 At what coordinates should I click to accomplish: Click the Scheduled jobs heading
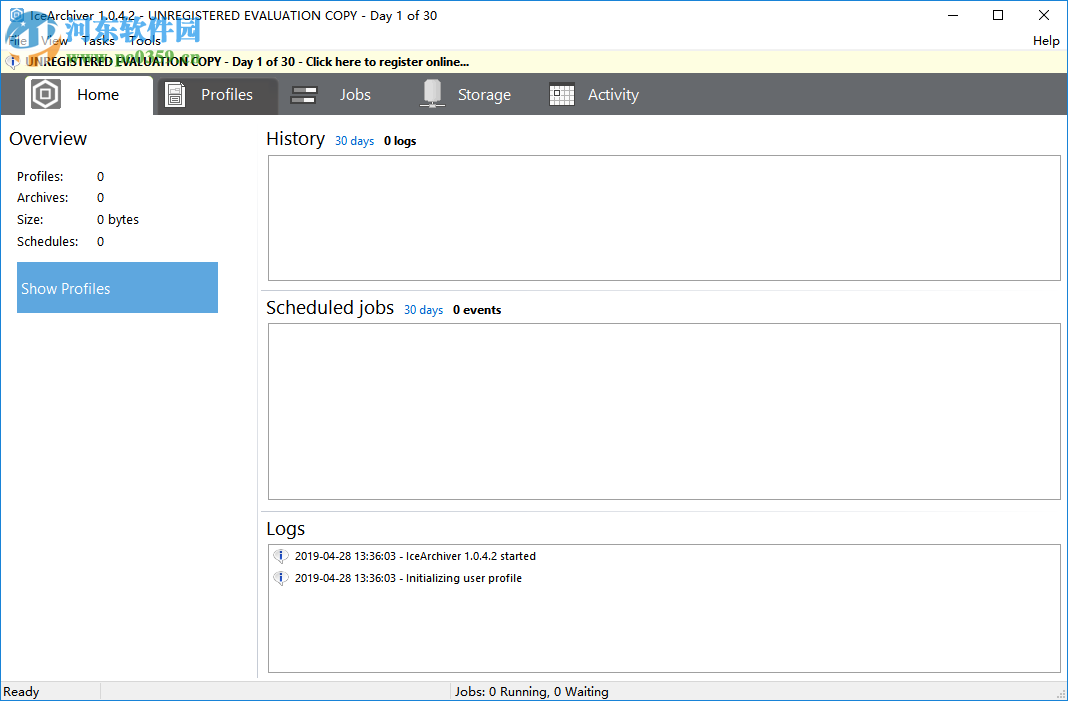330,308
